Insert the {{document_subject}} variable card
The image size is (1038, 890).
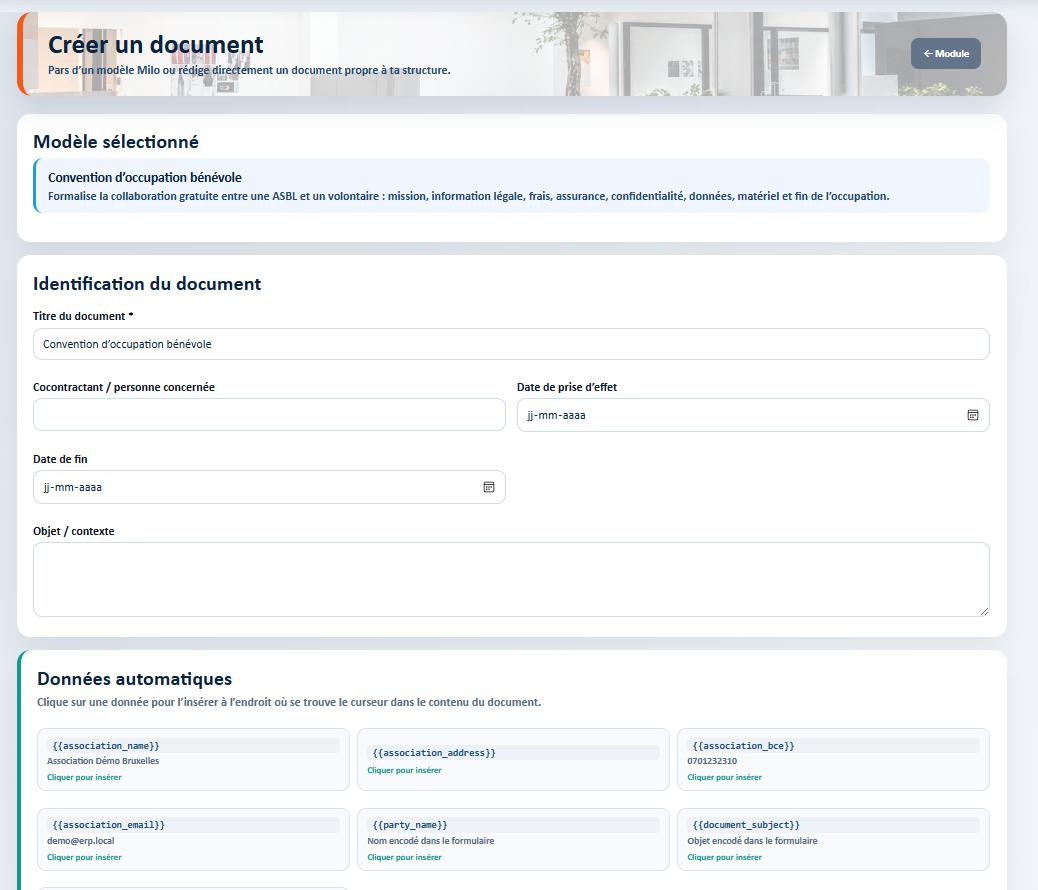(833, 839)
